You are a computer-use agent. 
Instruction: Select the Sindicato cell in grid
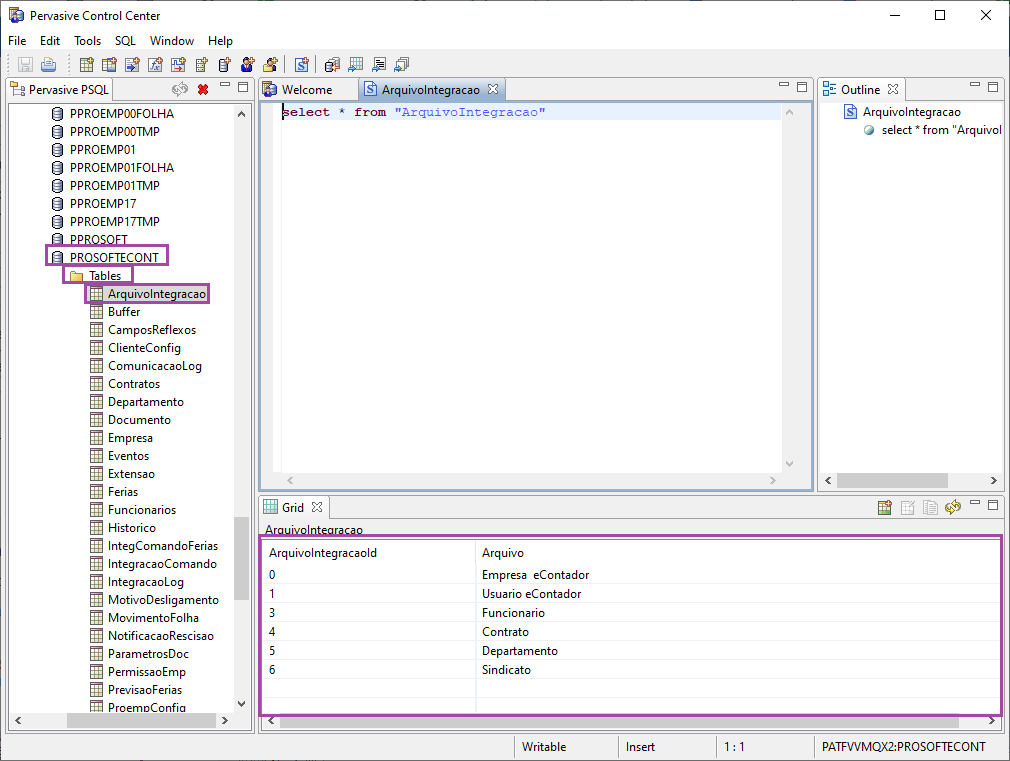(x=506, y=670)
